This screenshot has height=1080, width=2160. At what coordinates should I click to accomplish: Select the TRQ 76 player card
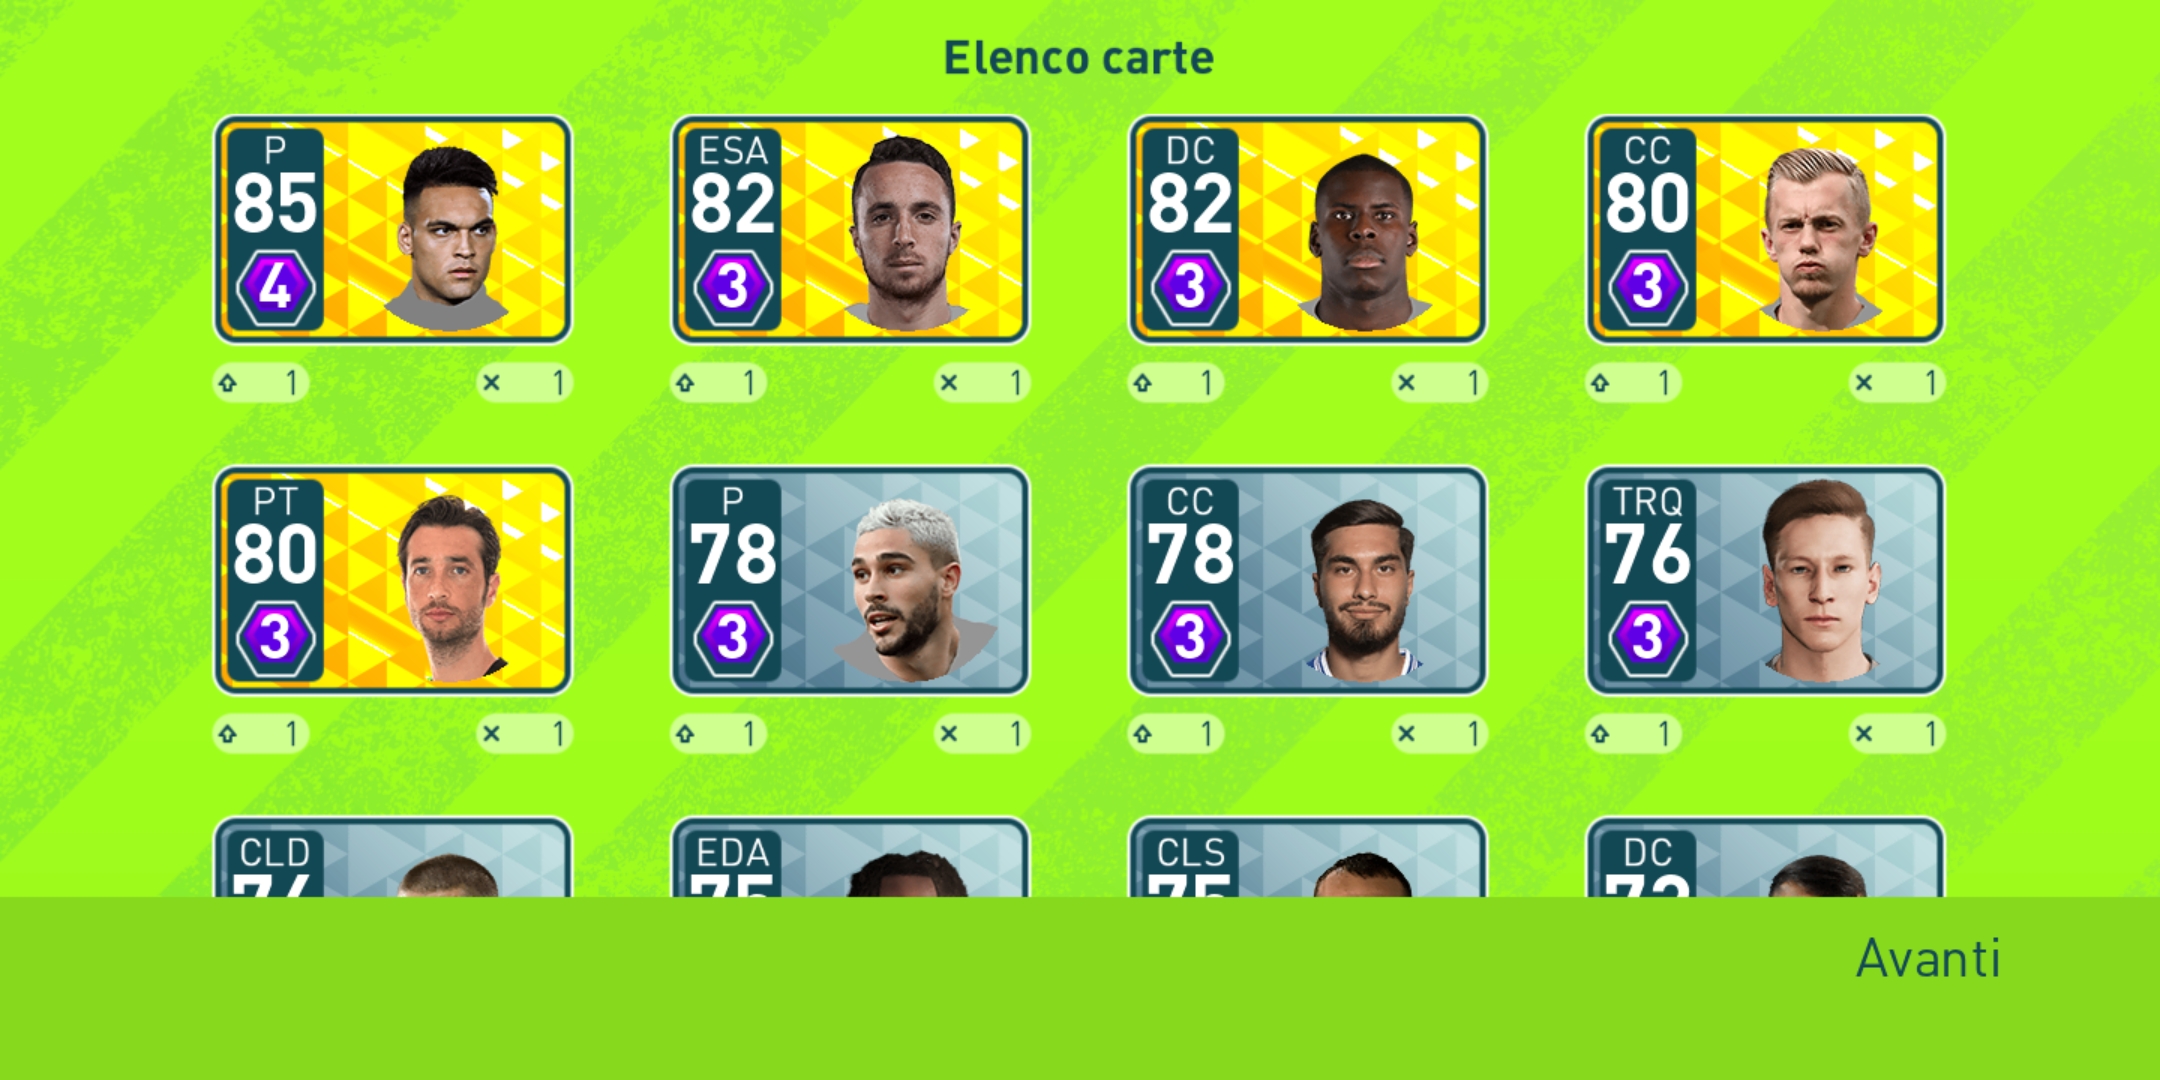[1765, 580]
